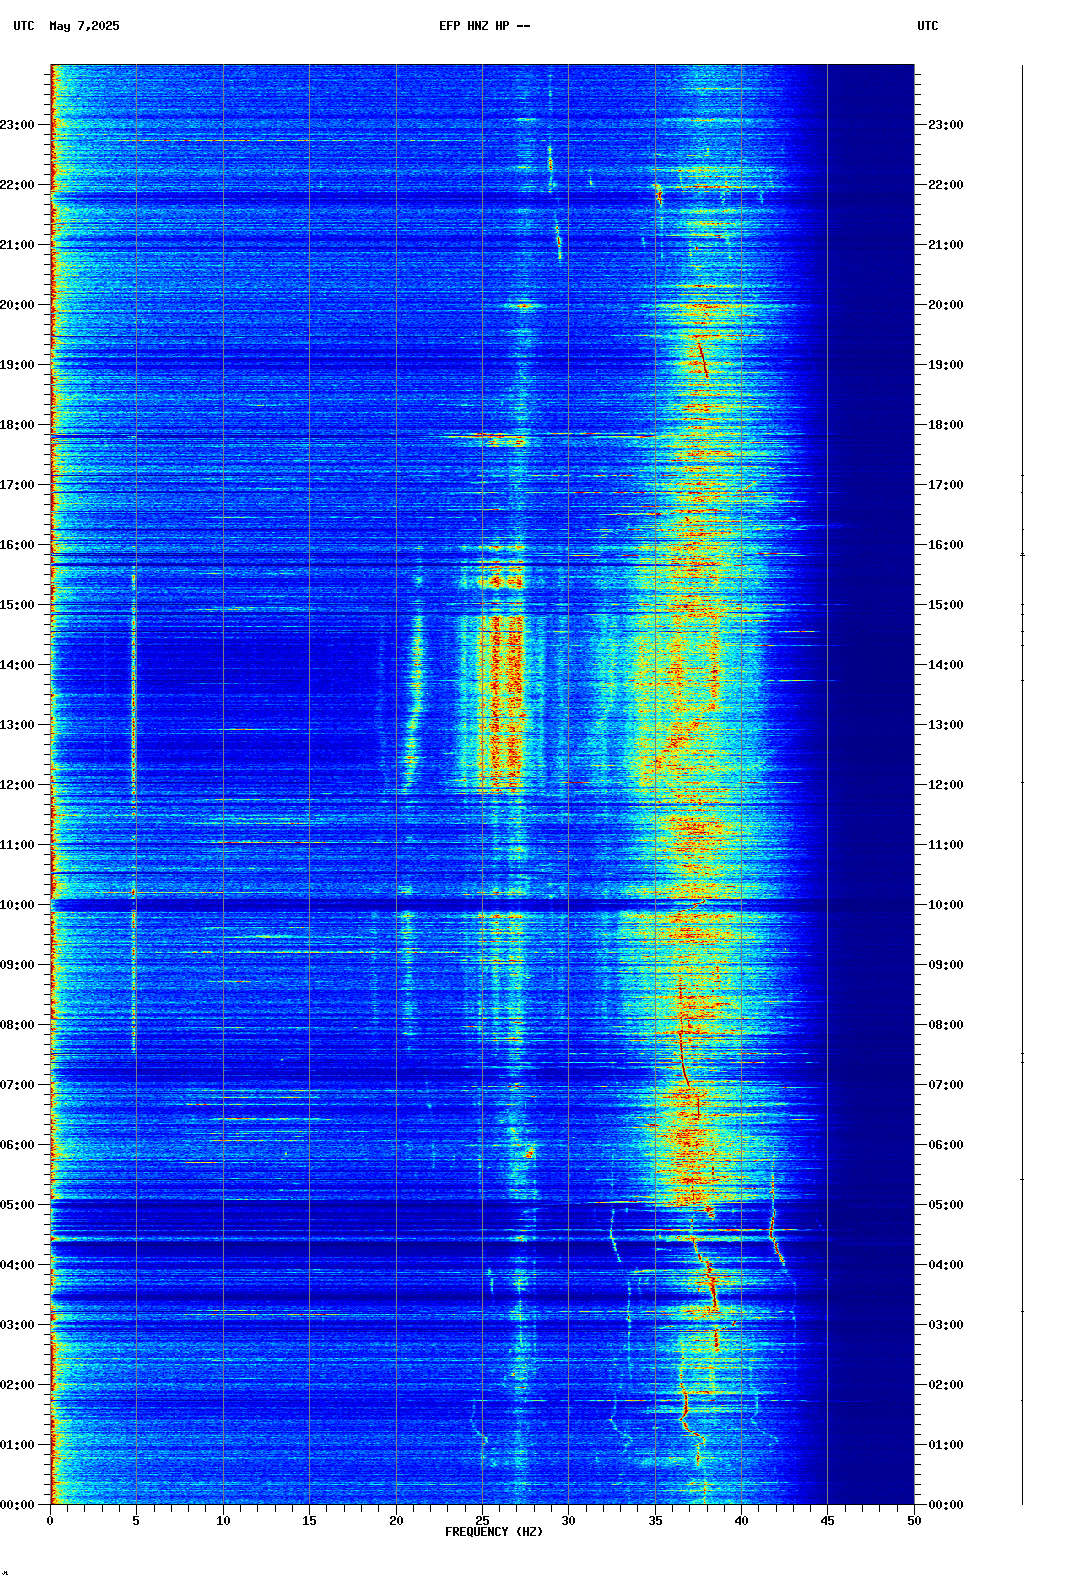Click the 5 Hz frequency tick label
1066x1584 pixels.
[136, 1521]
